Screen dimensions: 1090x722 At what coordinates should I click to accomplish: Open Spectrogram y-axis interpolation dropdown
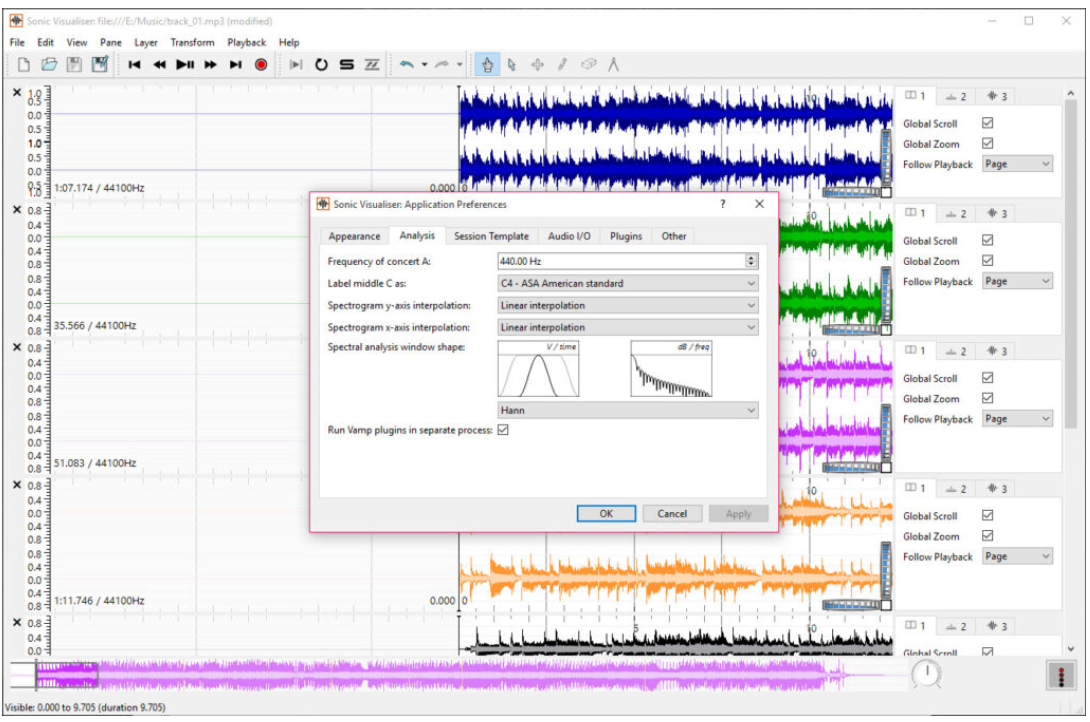click(x=627, y=305)
